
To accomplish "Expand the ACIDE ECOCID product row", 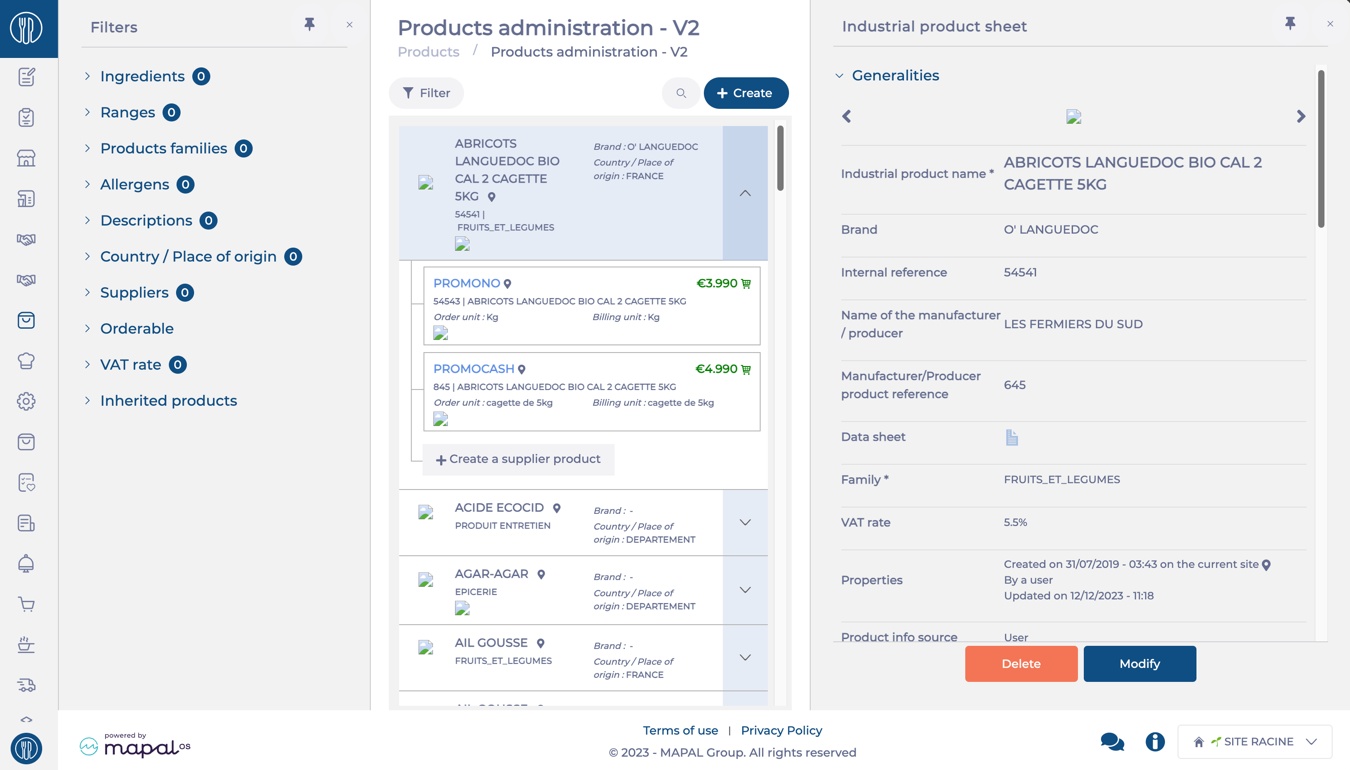I will [x=745, y=522].
